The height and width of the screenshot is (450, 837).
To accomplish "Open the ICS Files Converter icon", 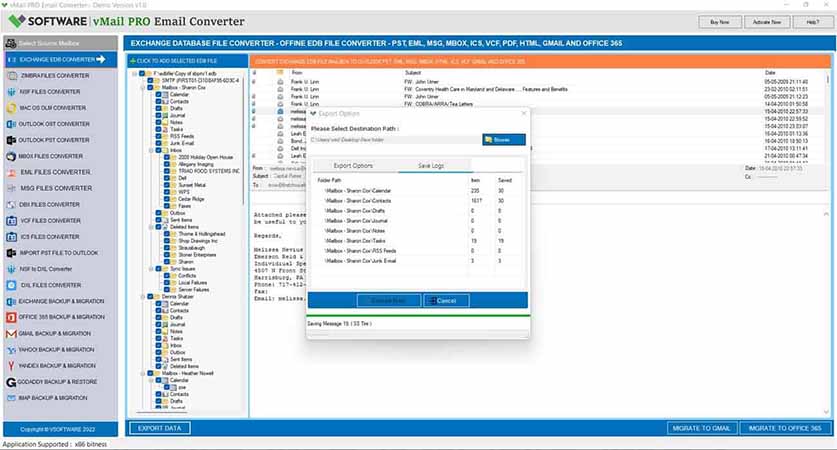I will coord(12,236).
